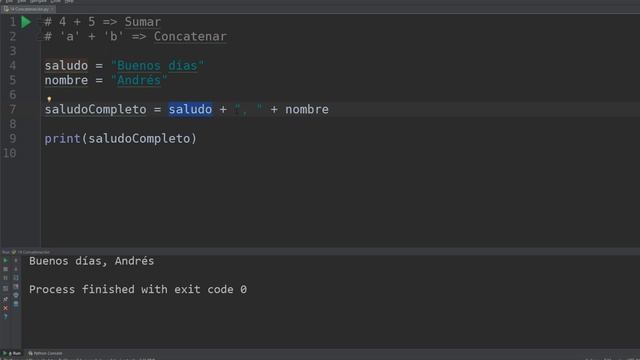Switch to the Run tool window tab
This screenshot has width=640, height=360.
click(12, 353)
